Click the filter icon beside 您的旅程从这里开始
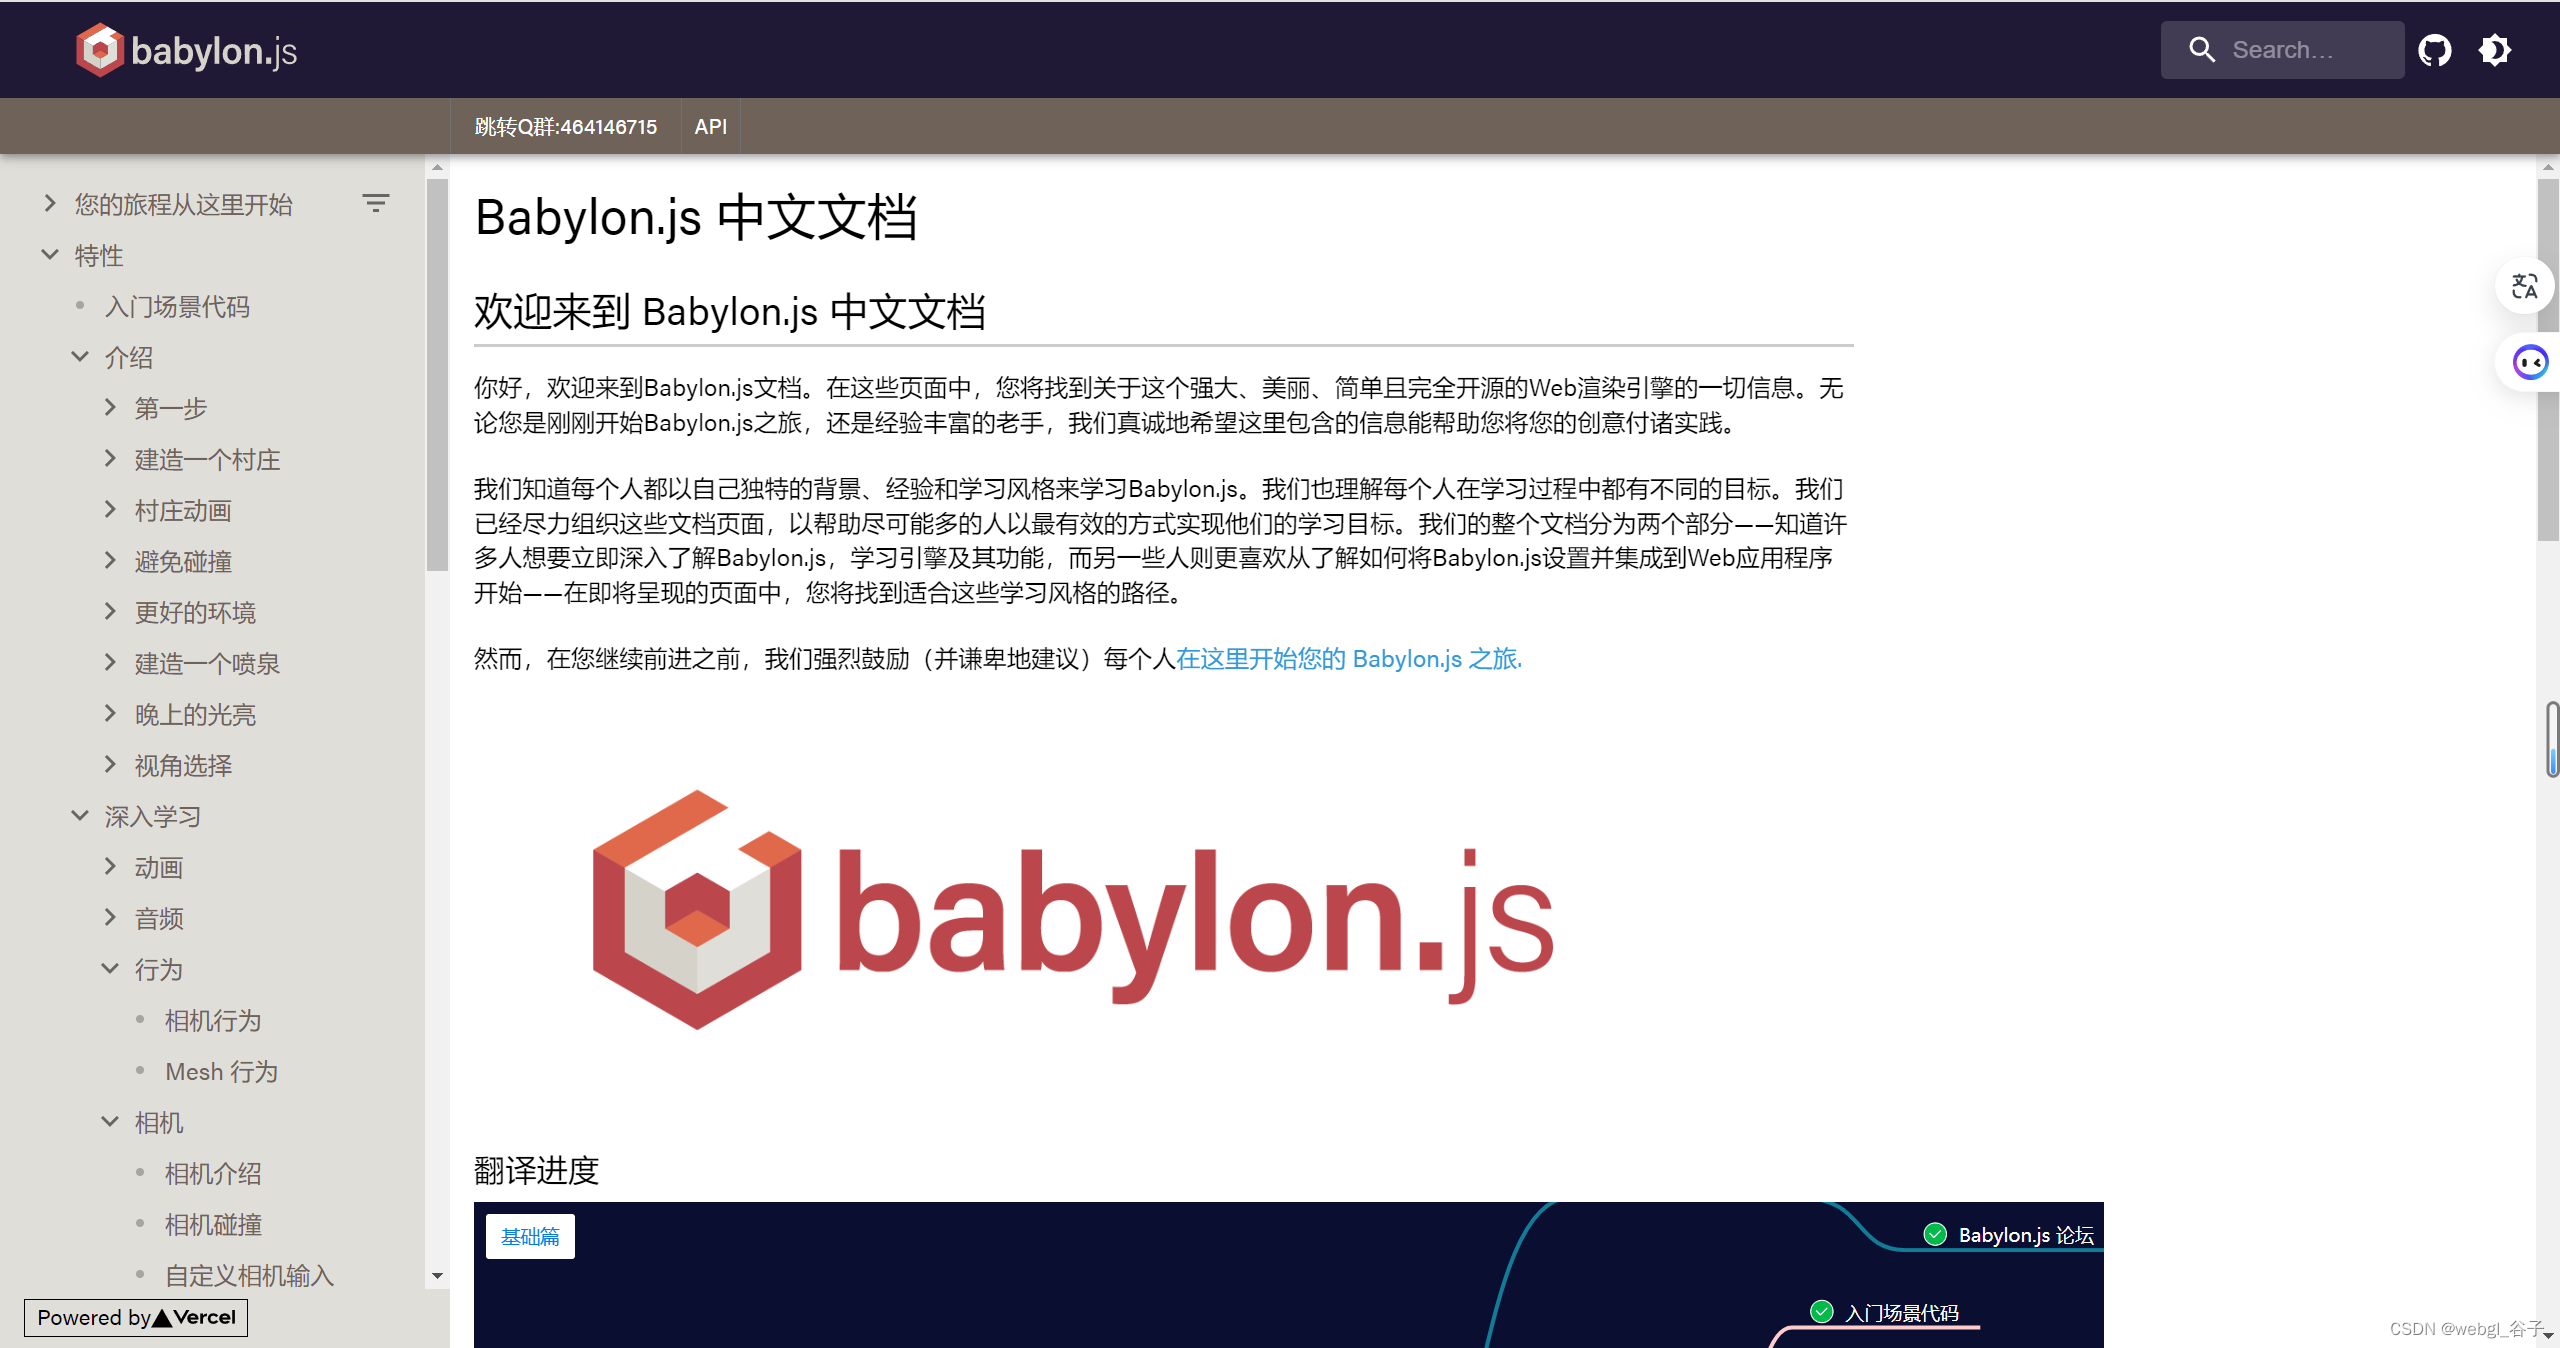The width and height of the screenshot is (2560, 1348). (375, 202)
